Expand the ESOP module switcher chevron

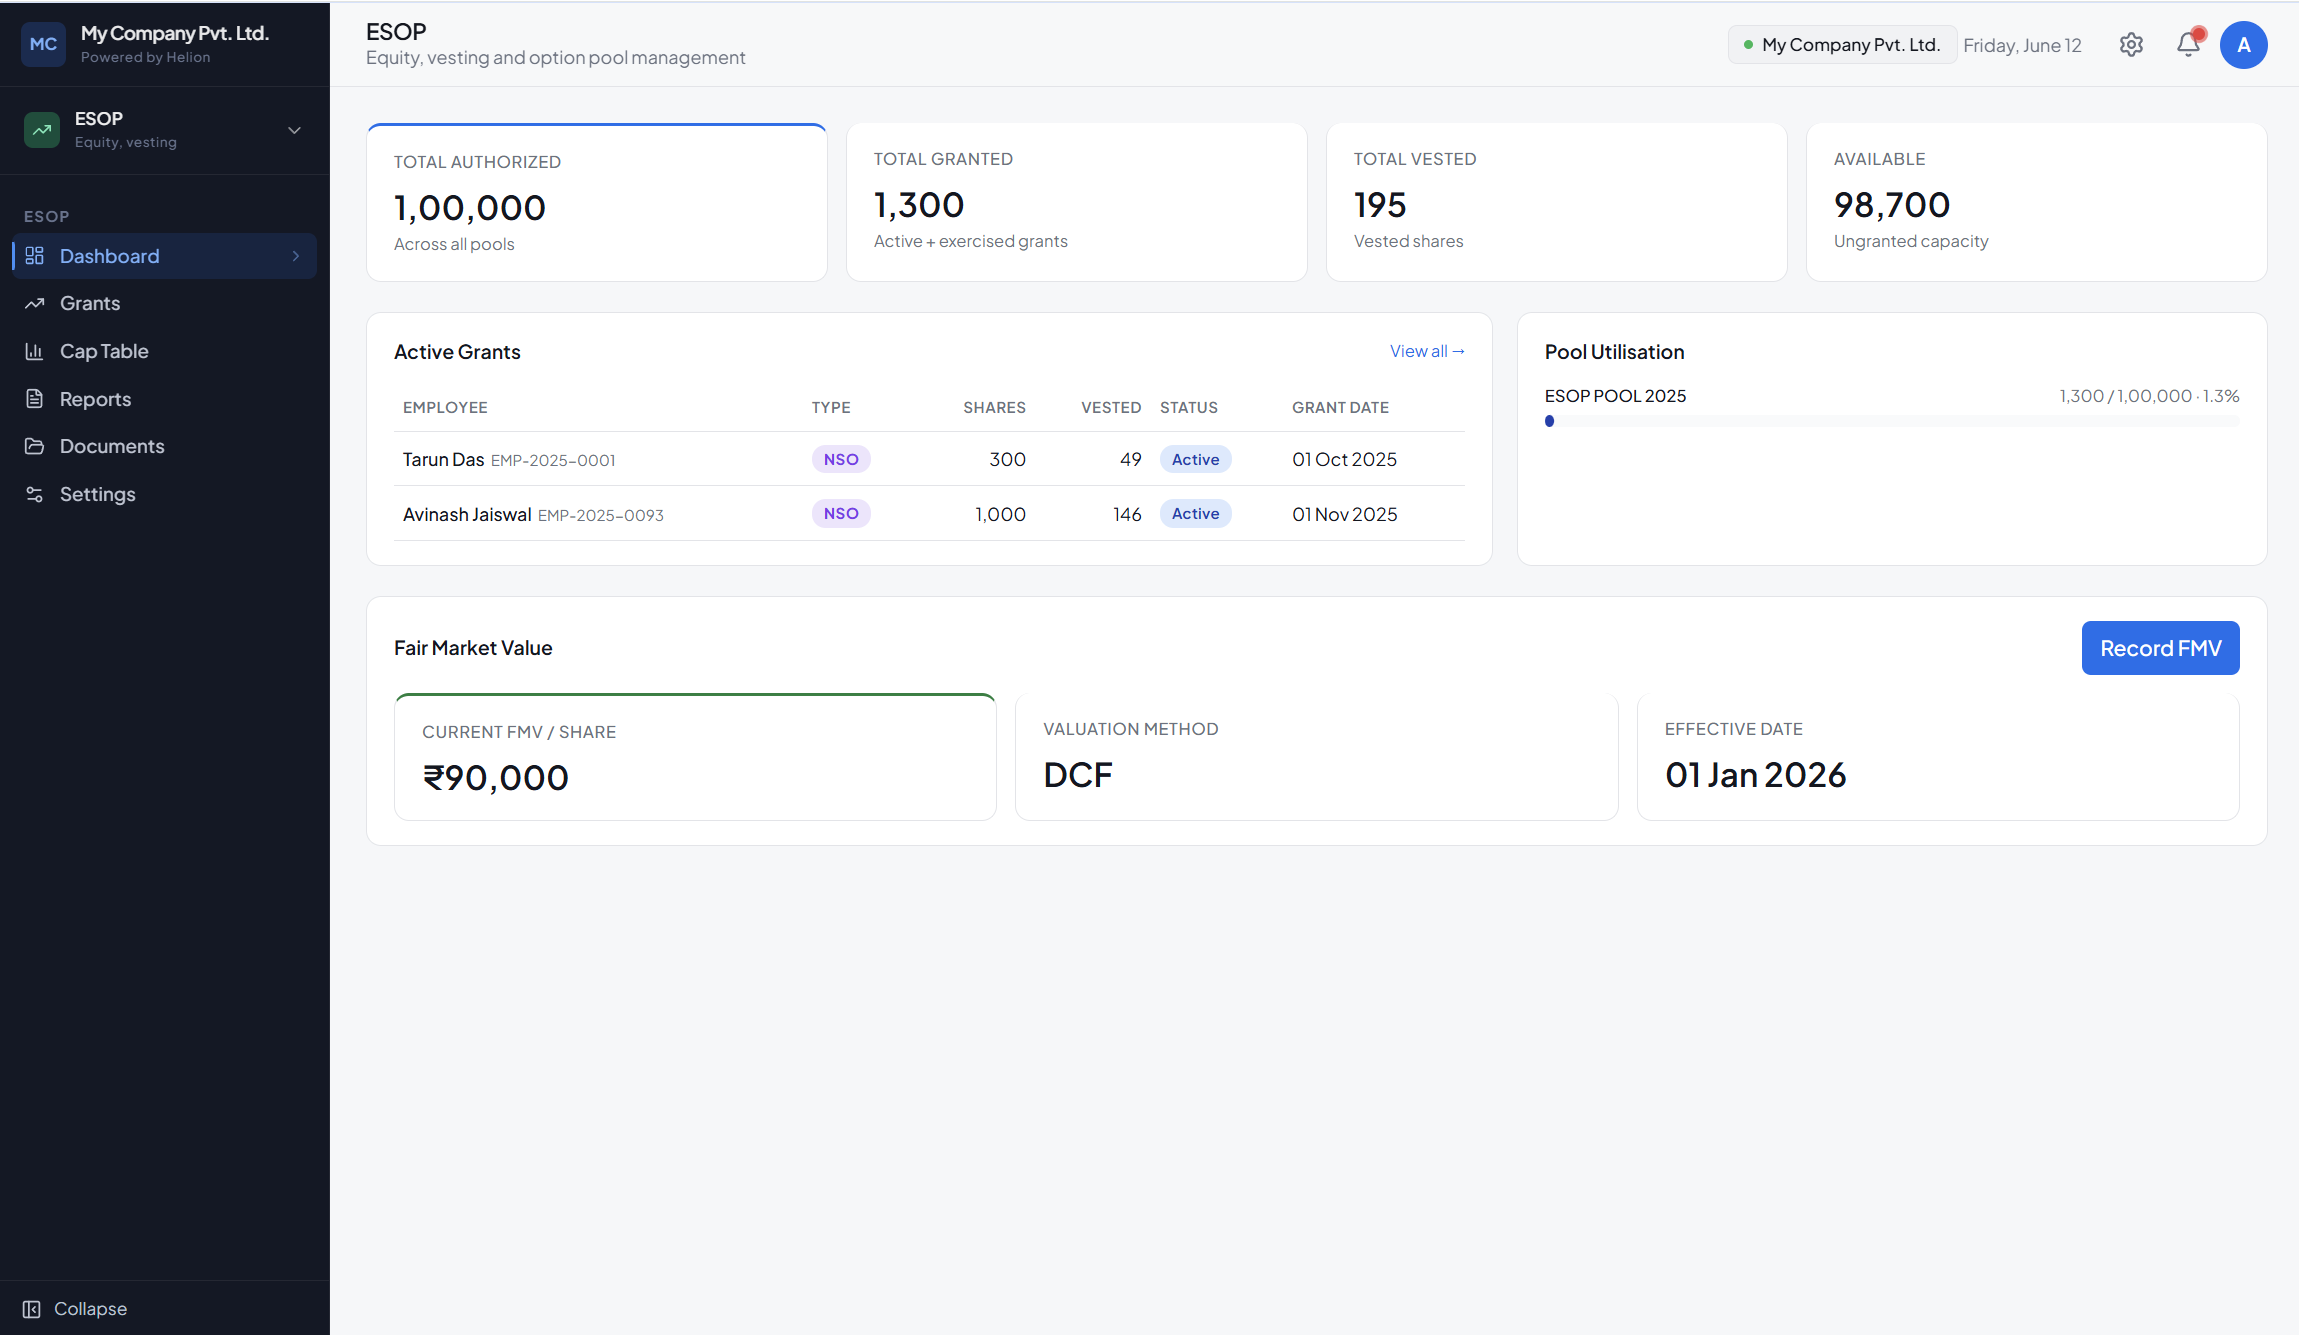(x=294, y=130)
